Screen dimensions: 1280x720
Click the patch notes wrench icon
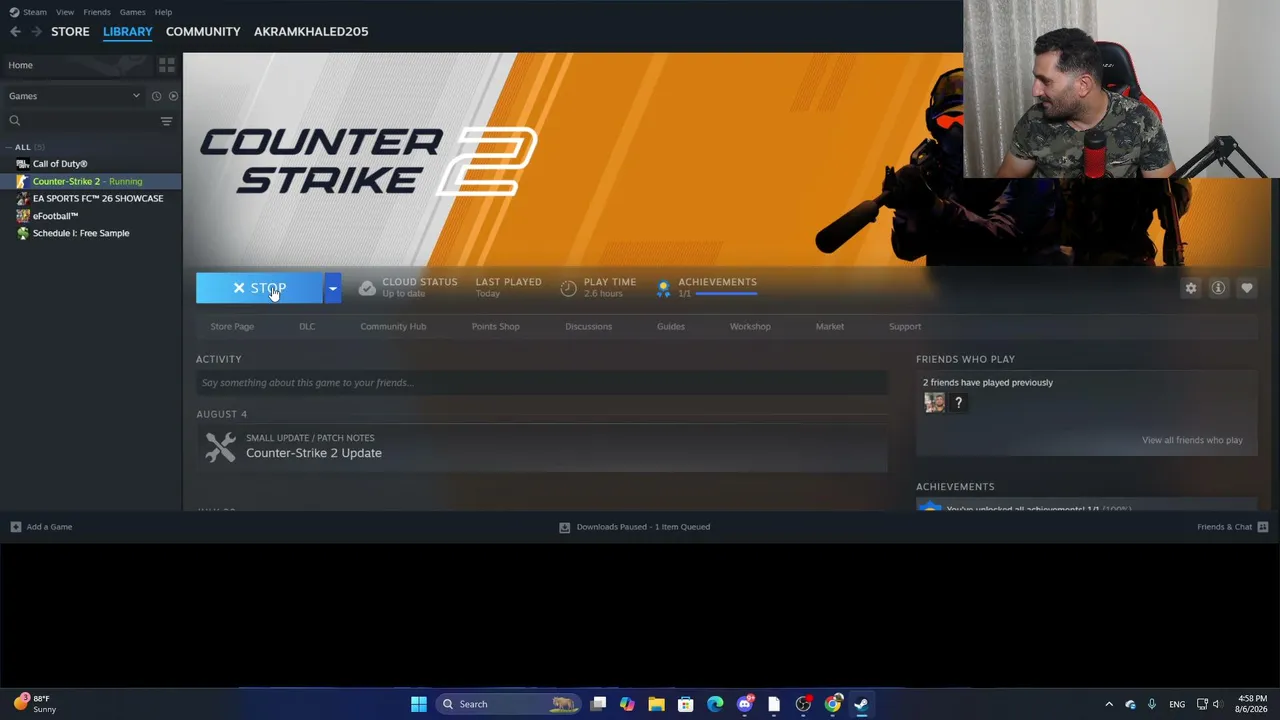pos(220,446)
